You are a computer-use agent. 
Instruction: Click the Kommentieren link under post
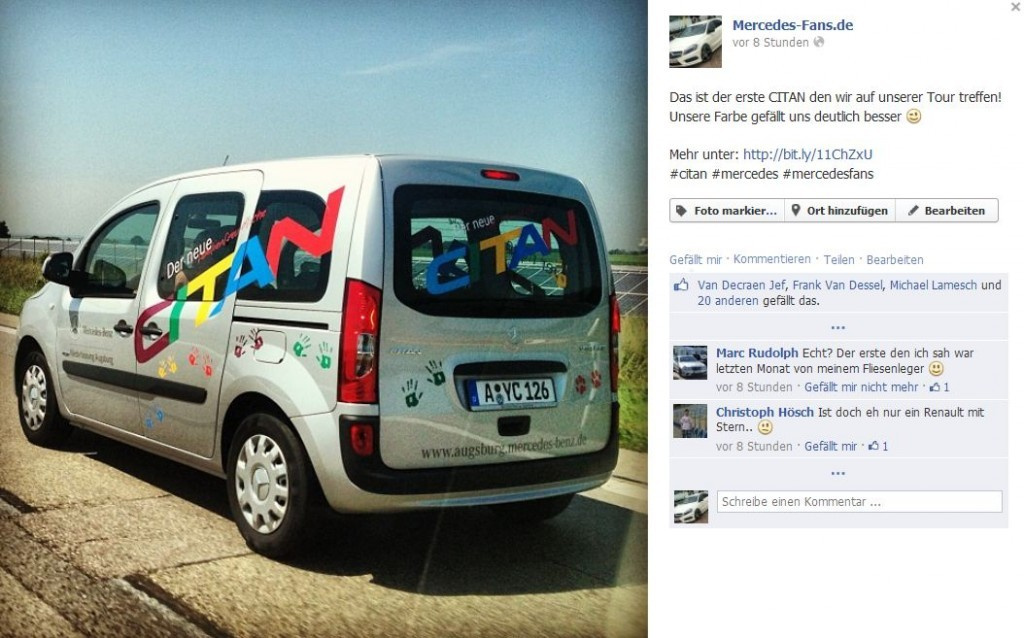[772, 259]
